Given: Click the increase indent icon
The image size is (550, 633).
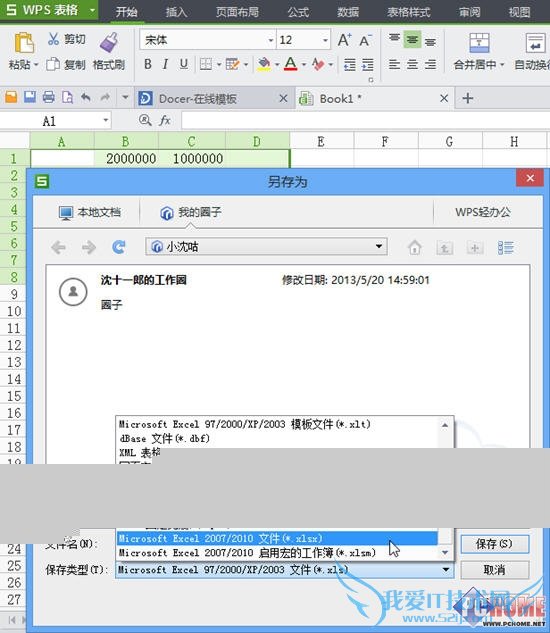Looking at the screenshot, I should click(367, 64).
